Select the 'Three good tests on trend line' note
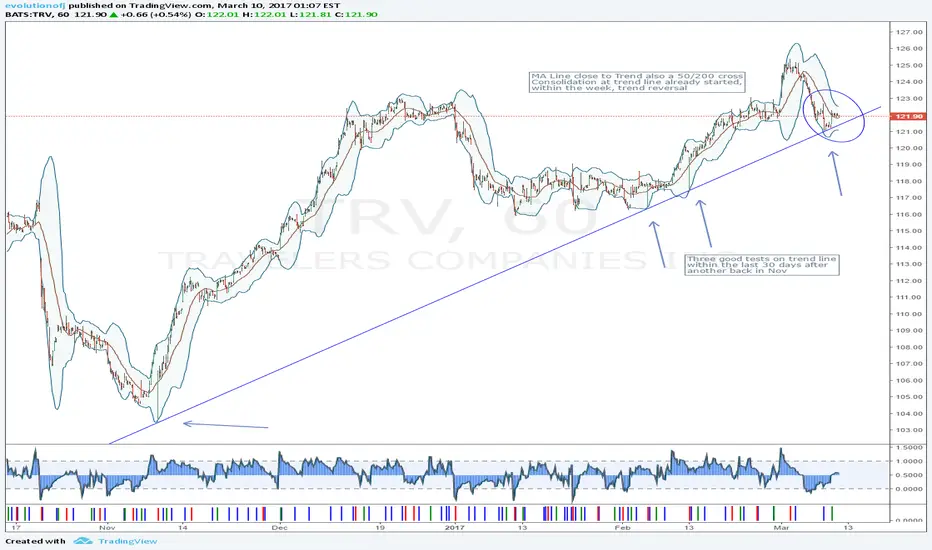 click(x=762, y=265)
